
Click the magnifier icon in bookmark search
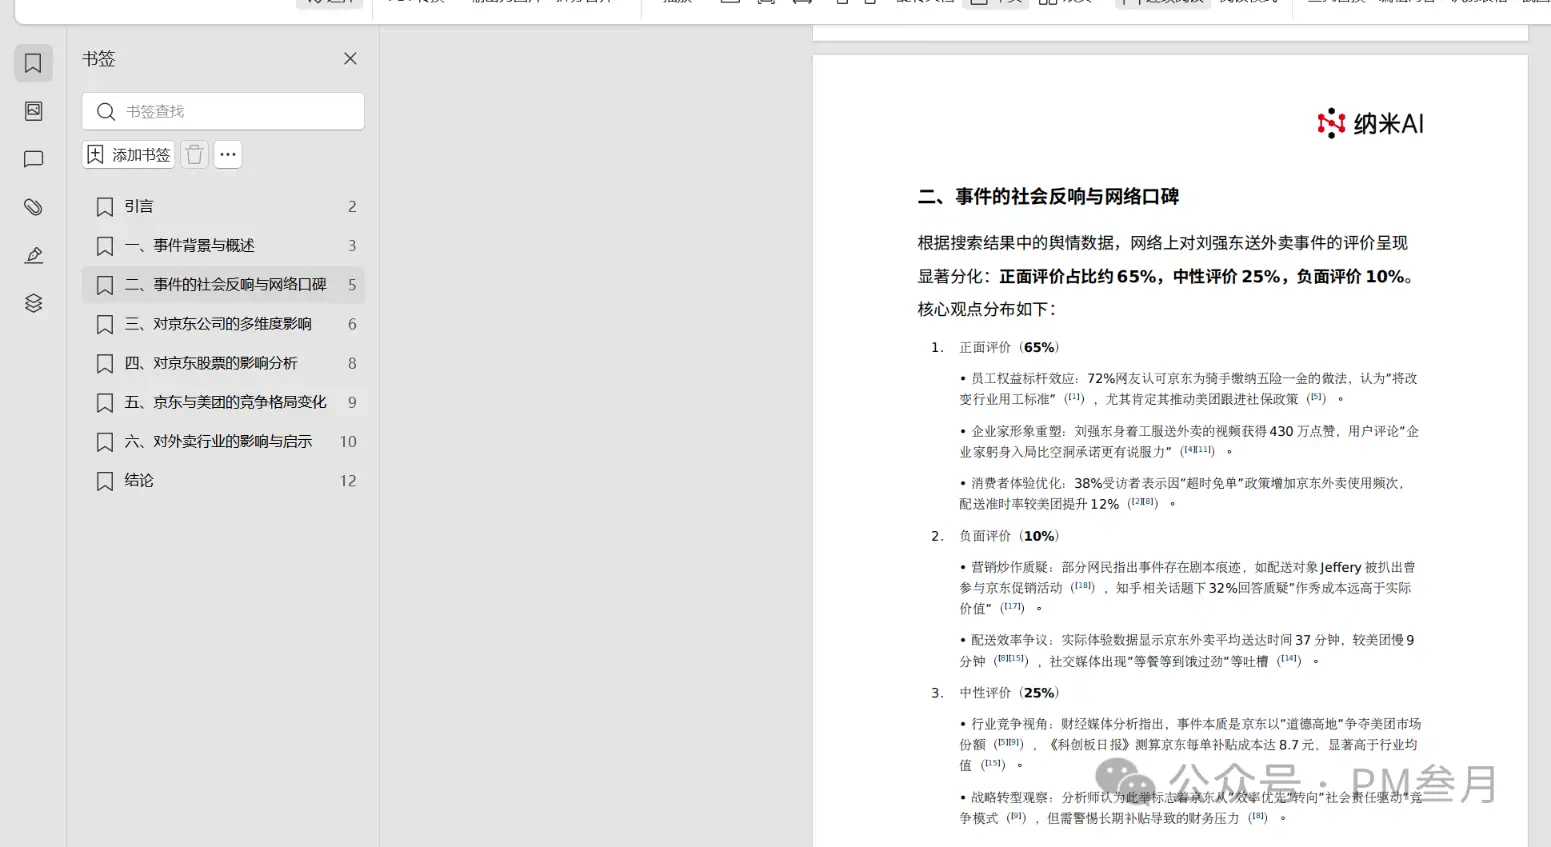coord(105,111)
